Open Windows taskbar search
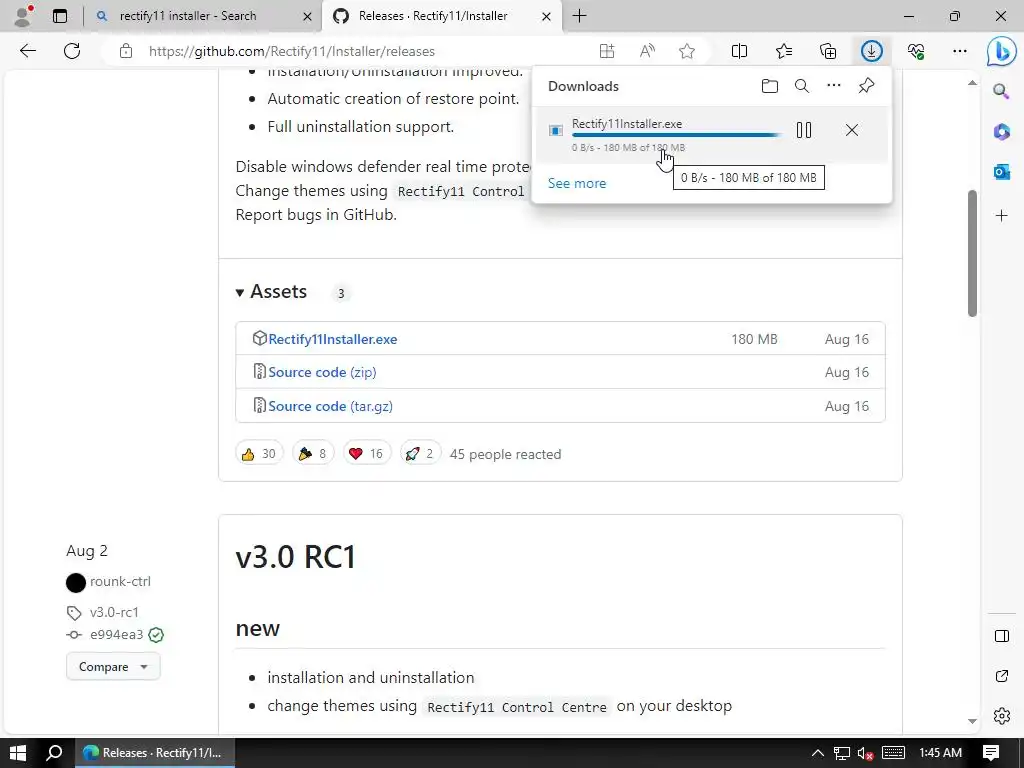 pyautogui.click(x=54, y=753)
